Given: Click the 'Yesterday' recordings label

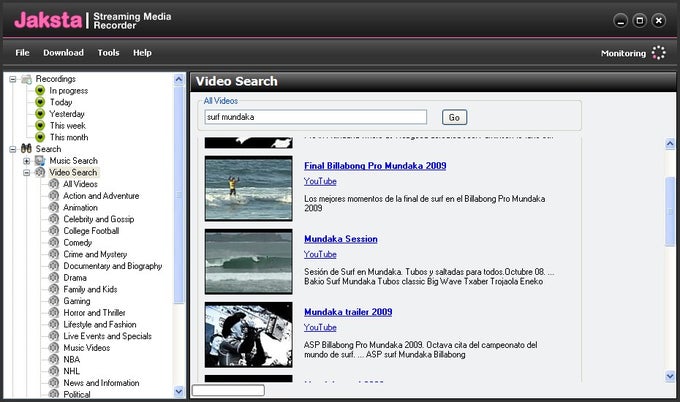Looking at the screenshot, I should 67,114.
